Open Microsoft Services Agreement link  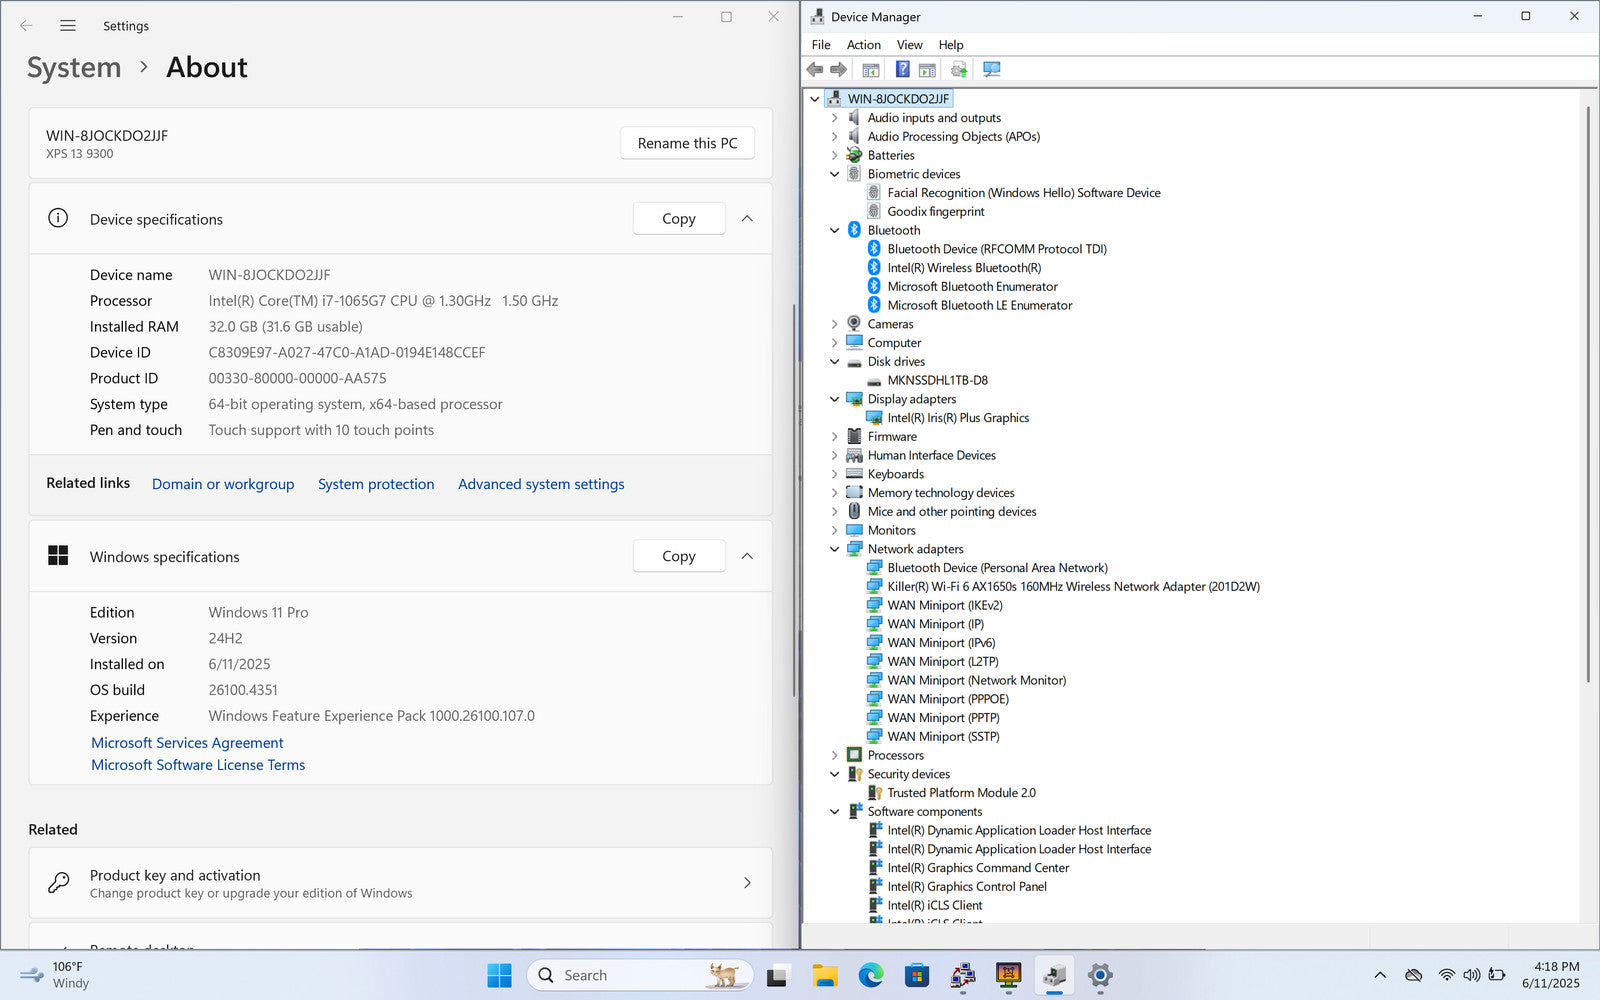point(187,743)
